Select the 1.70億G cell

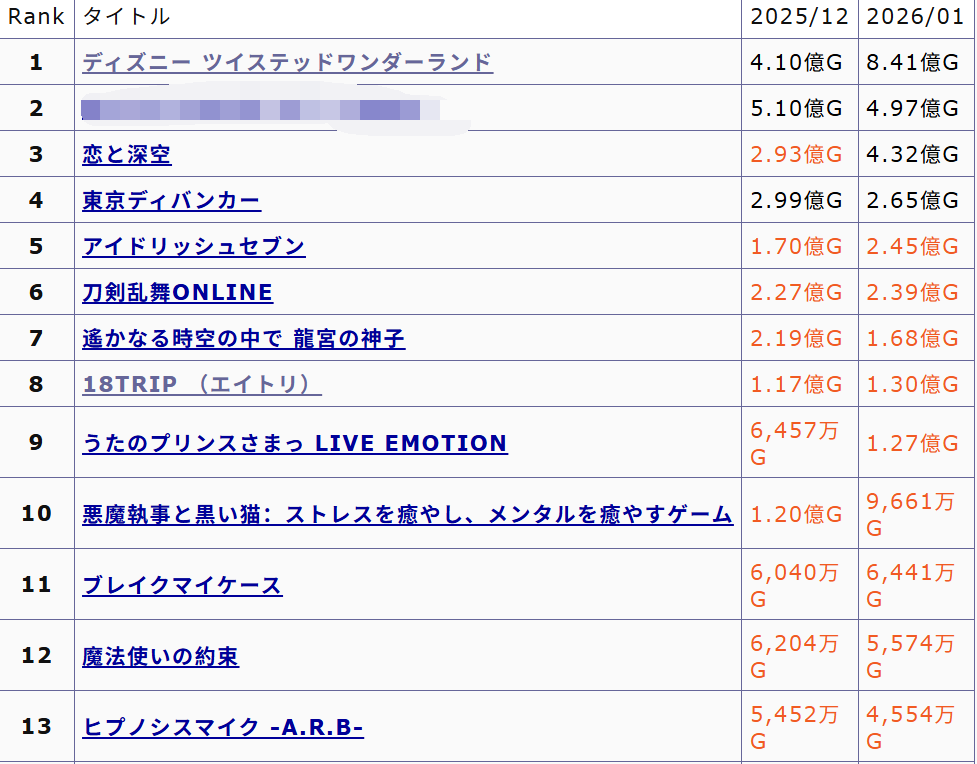coord(799,246)
